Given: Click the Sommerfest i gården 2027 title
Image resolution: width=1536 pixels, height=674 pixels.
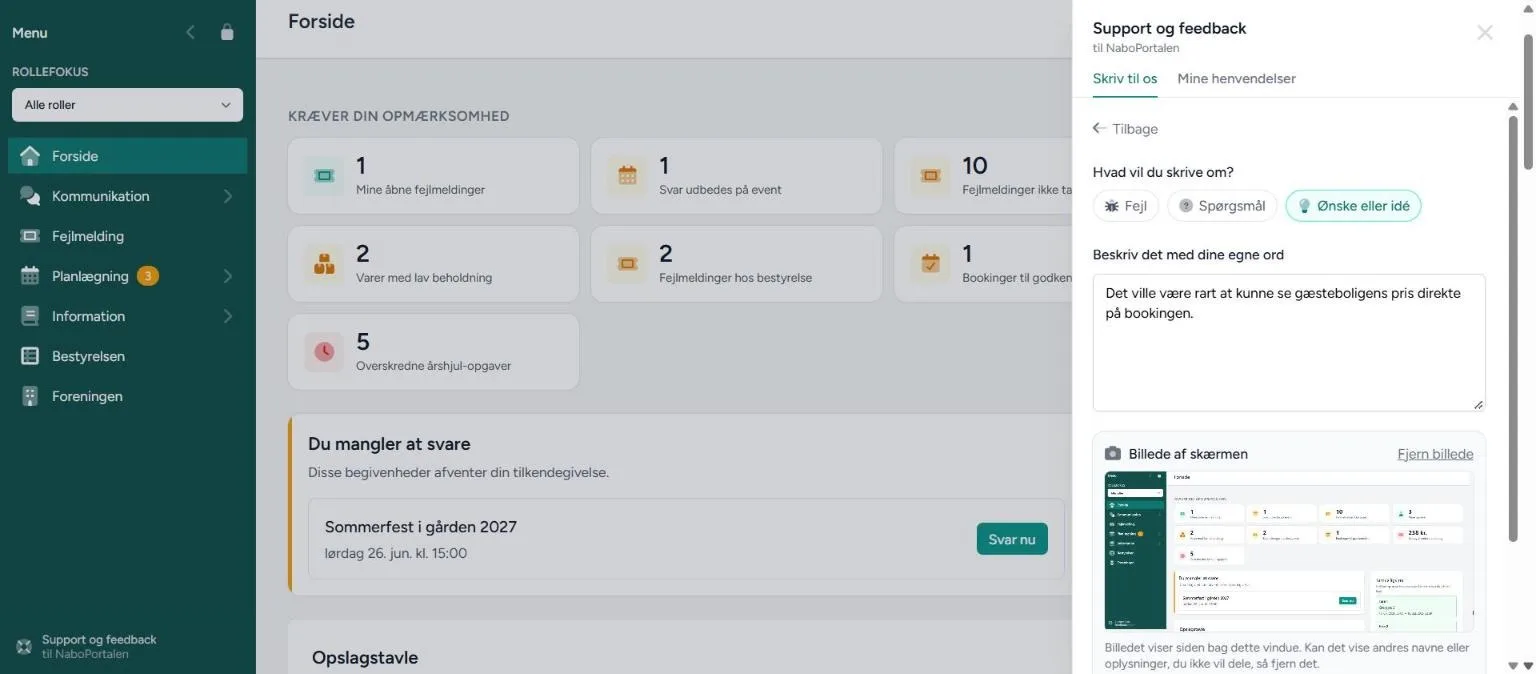Looking at the screenshot, I should pyautogui.click(x=421, y=527).
